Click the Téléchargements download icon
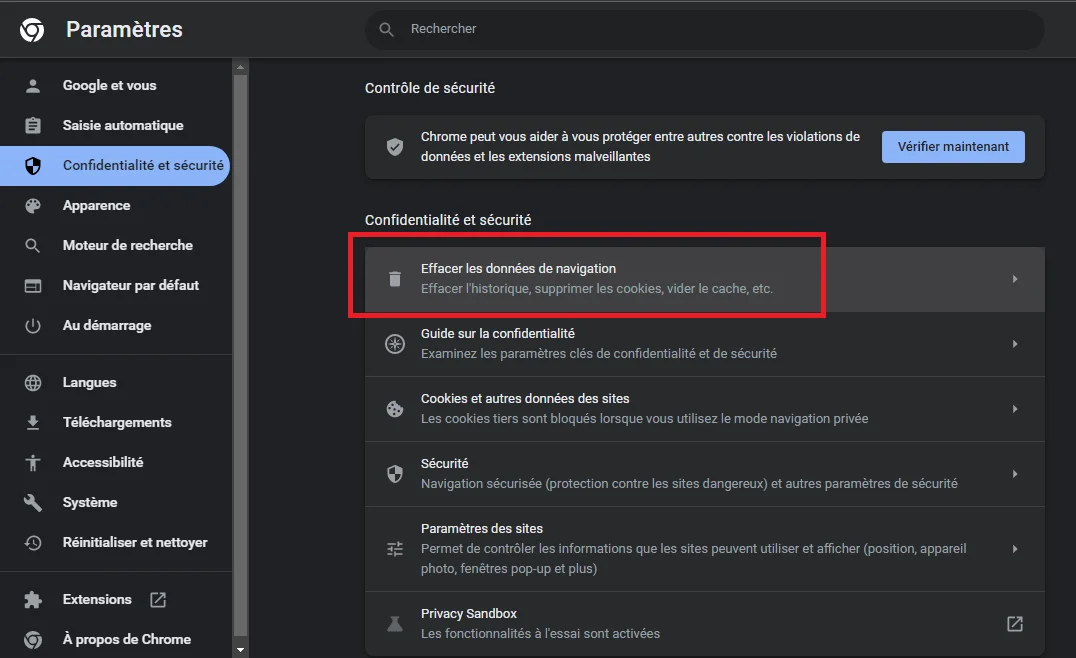This screenshot has height=658, width=1076. point(33,423)
